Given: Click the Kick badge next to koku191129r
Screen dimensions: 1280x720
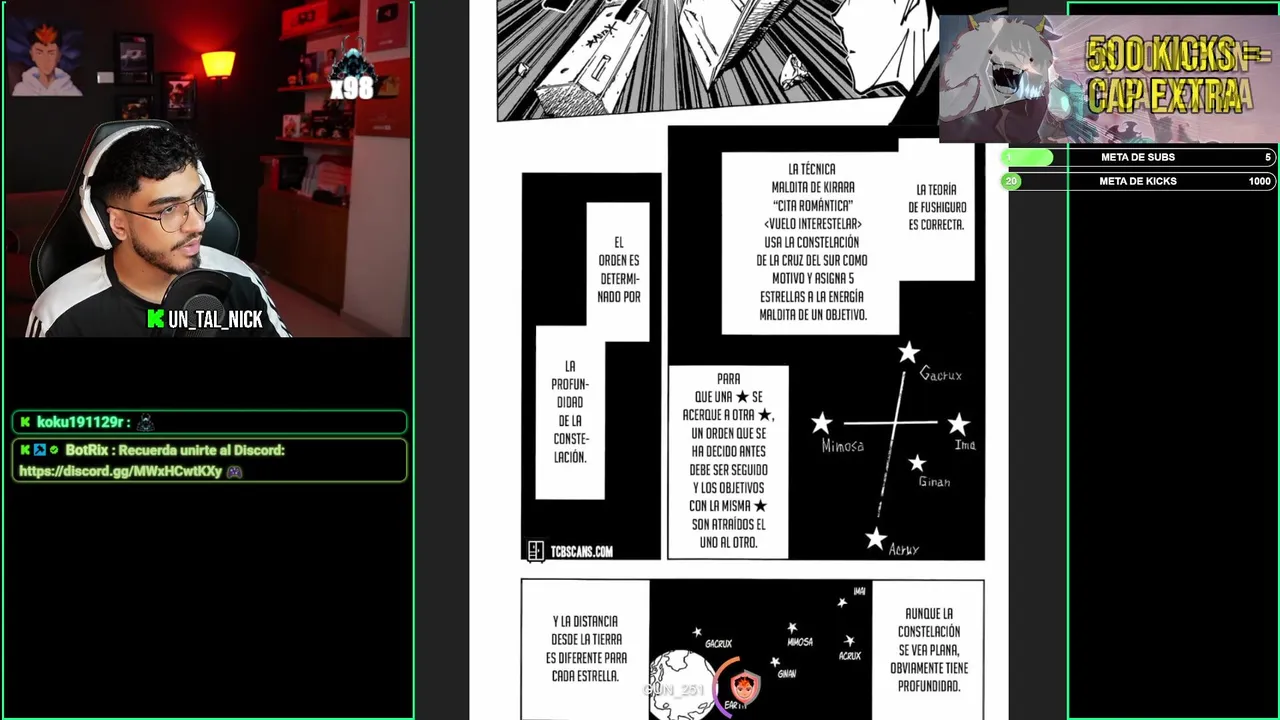Looking at the screenshot, I should click(x=25, y=422).
